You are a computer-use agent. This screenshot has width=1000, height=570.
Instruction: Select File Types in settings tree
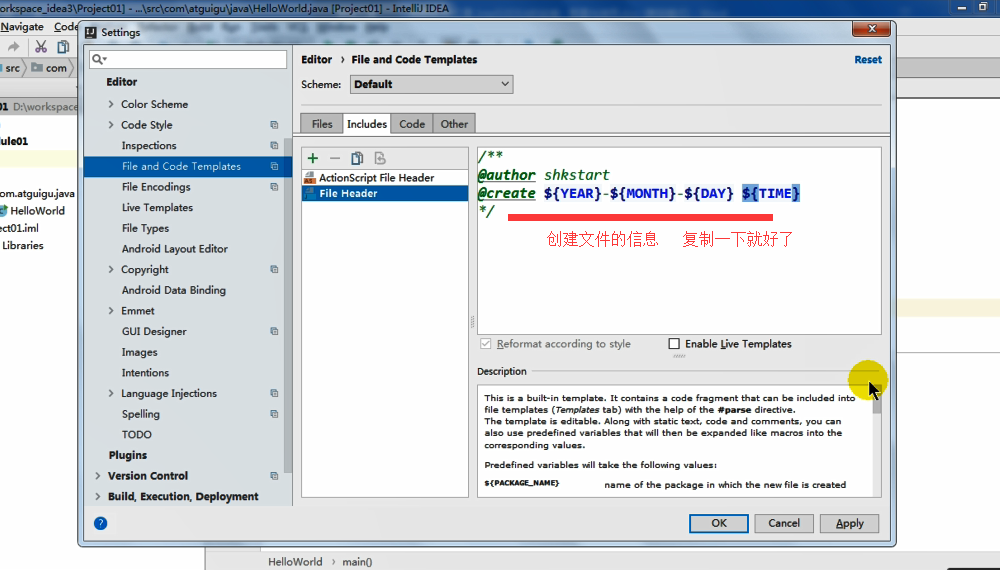145,228
